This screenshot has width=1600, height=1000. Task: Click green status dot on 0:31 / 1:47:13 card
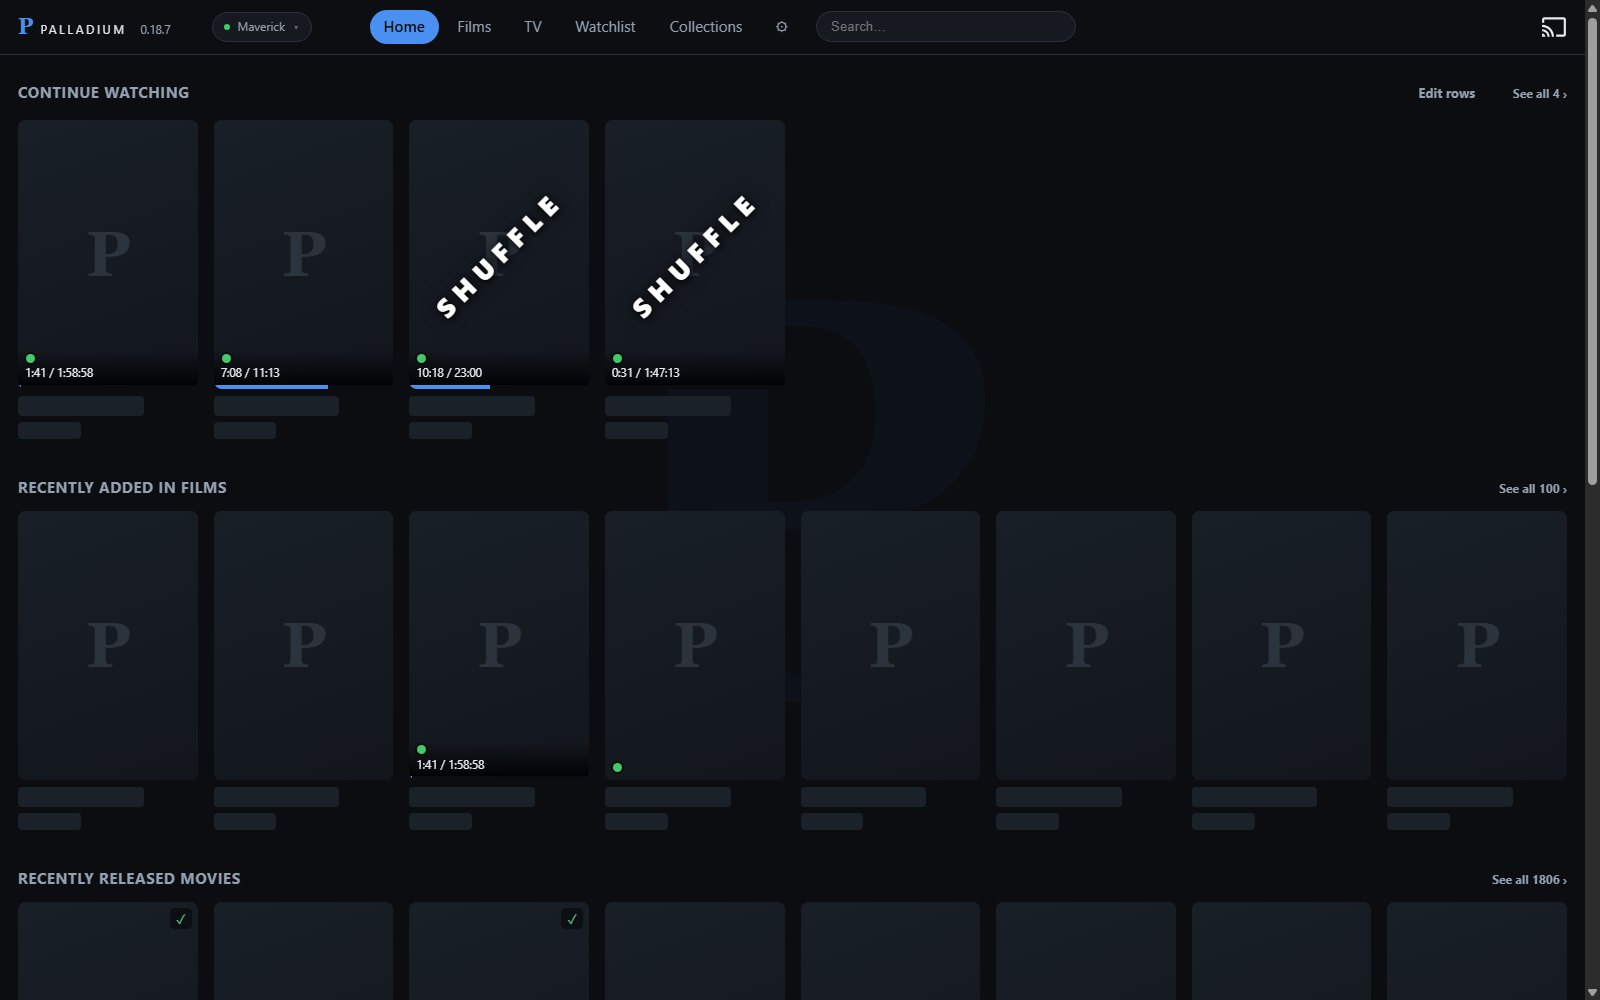[x=617, y=358]
